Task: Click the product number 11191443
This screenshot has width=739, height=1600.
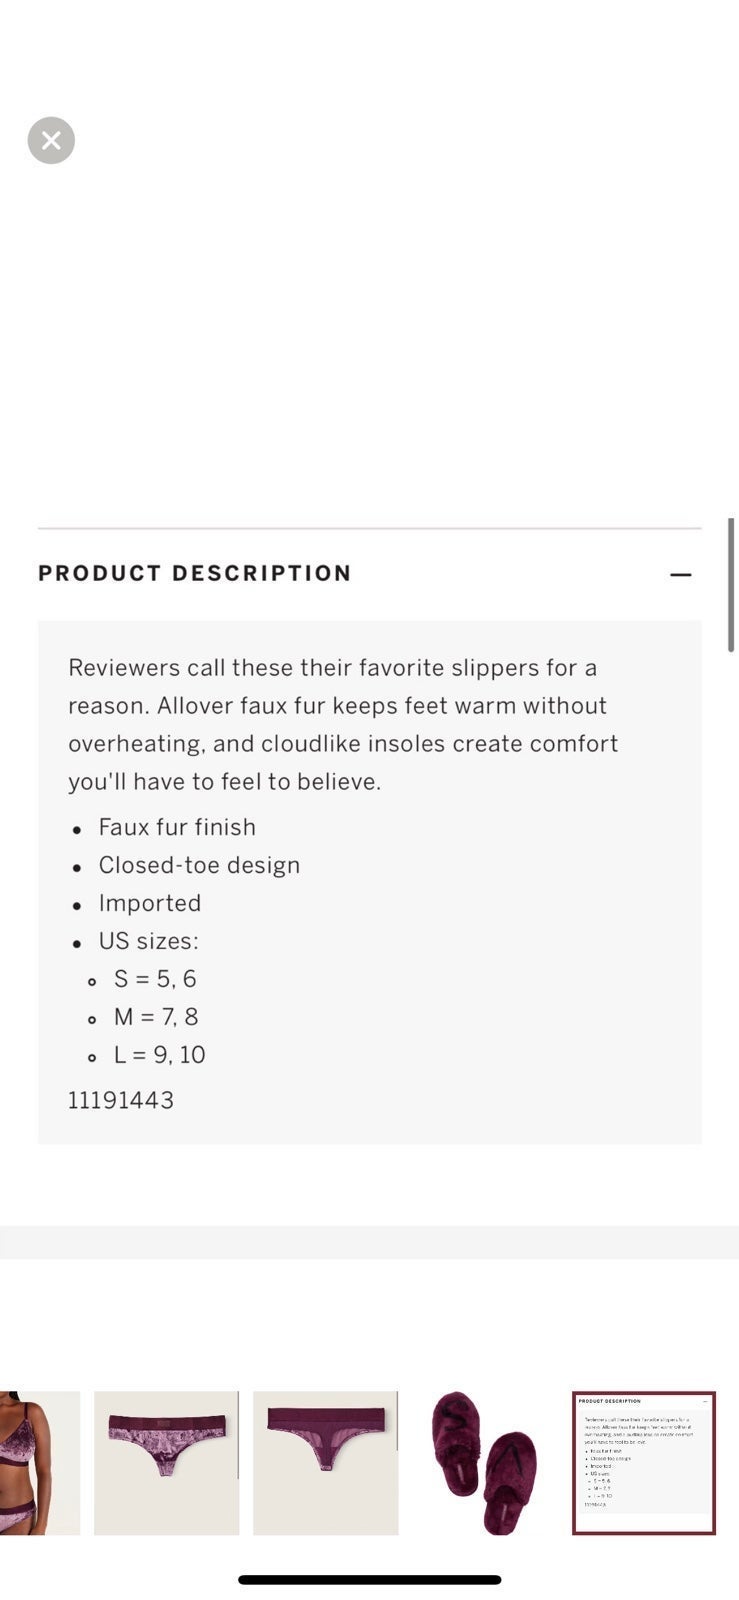Action: (121, 1100)
